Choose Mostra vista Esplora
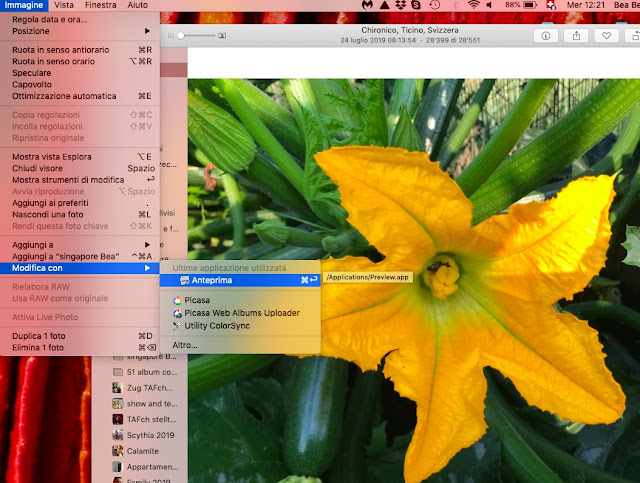Viewport: 640px width, 483px height. pyautogui.click(x=80, y=157)
